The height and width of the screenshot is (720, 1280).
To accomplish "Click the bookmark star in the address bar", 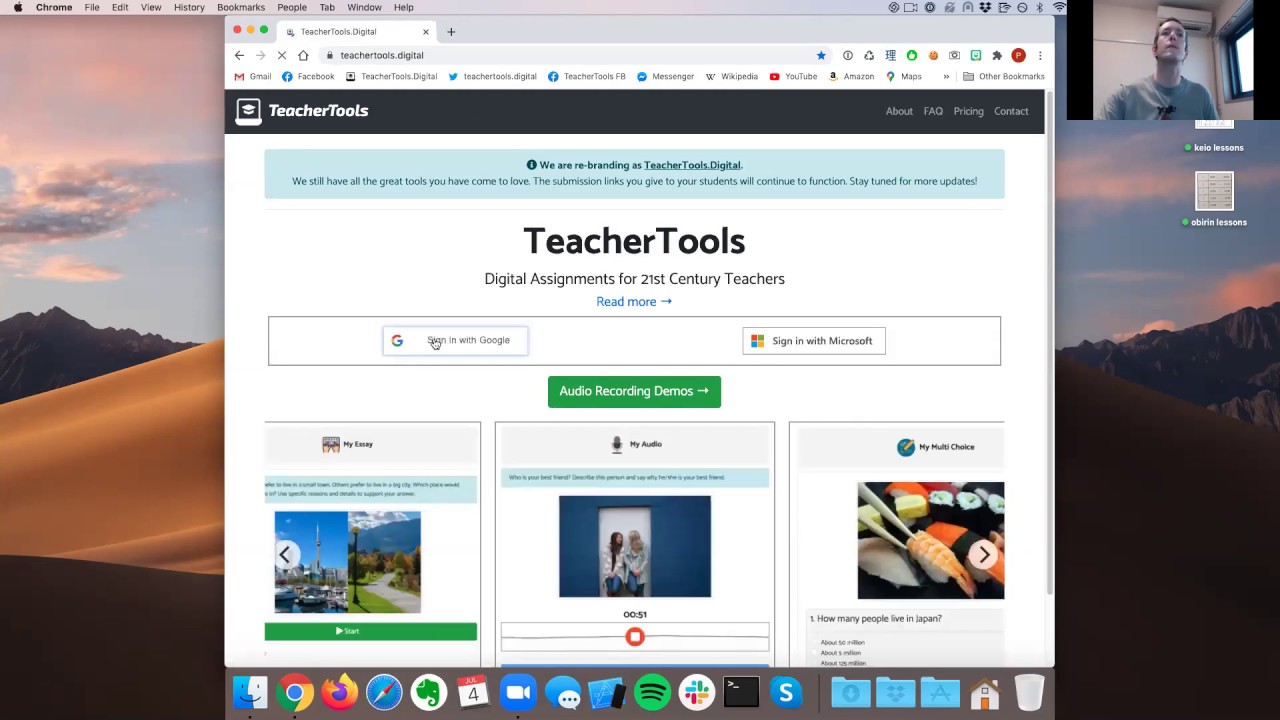I will point(821,55).
